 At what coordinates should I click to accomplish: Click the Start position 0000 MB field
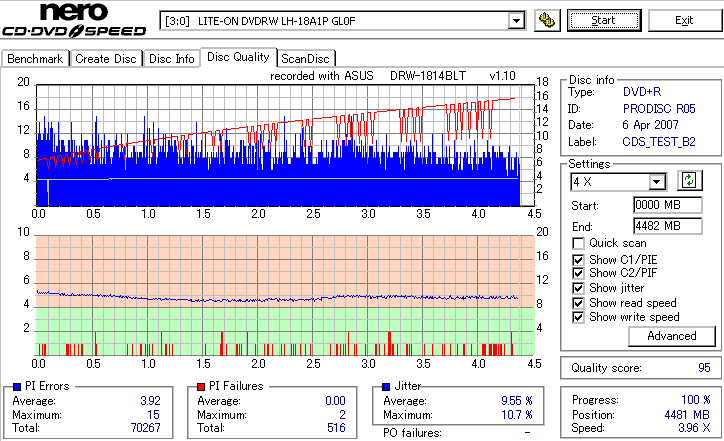coord(668,205)
